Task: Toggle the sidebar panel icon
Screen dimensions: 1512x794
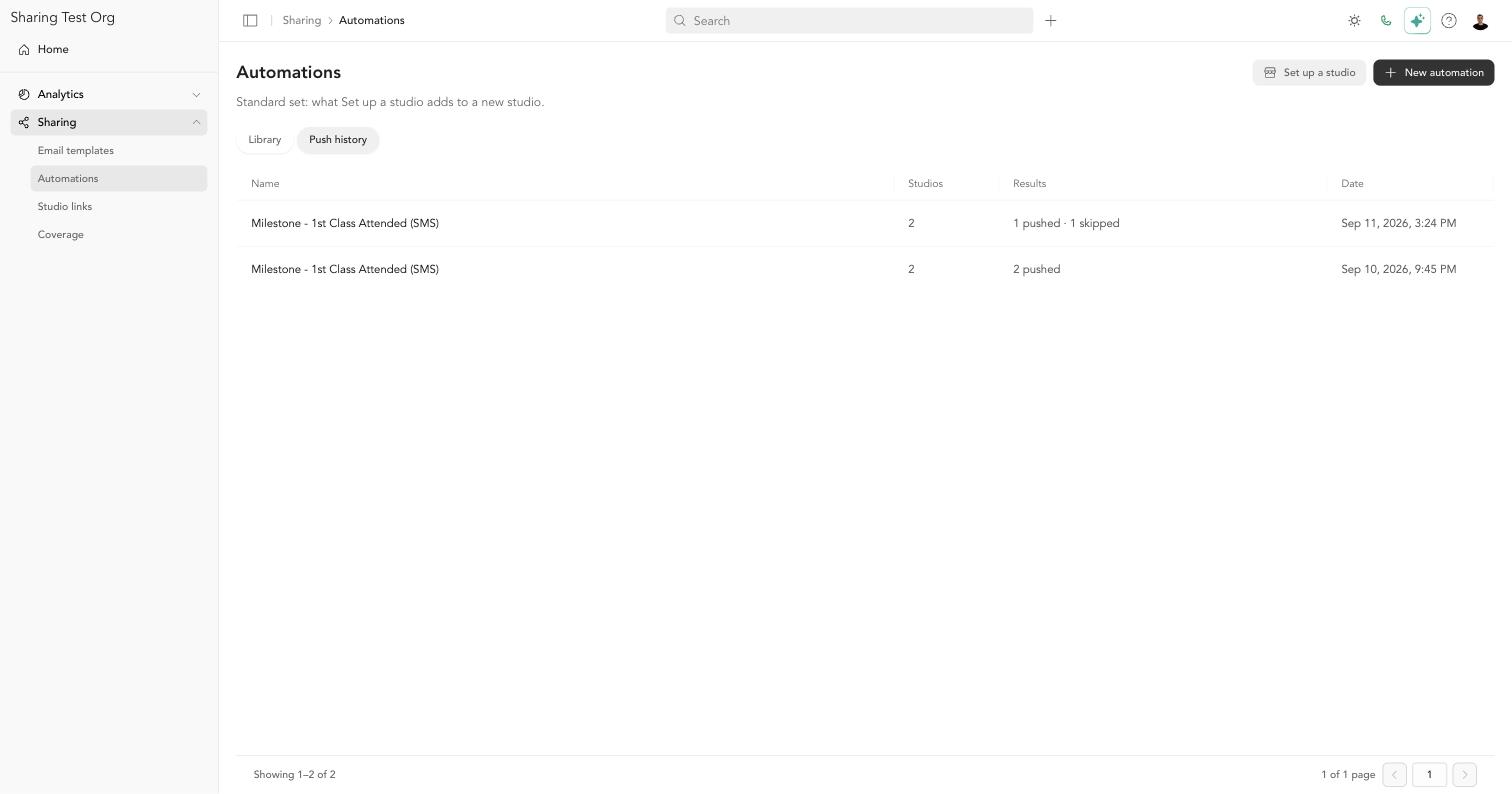Action: point(250,20)
